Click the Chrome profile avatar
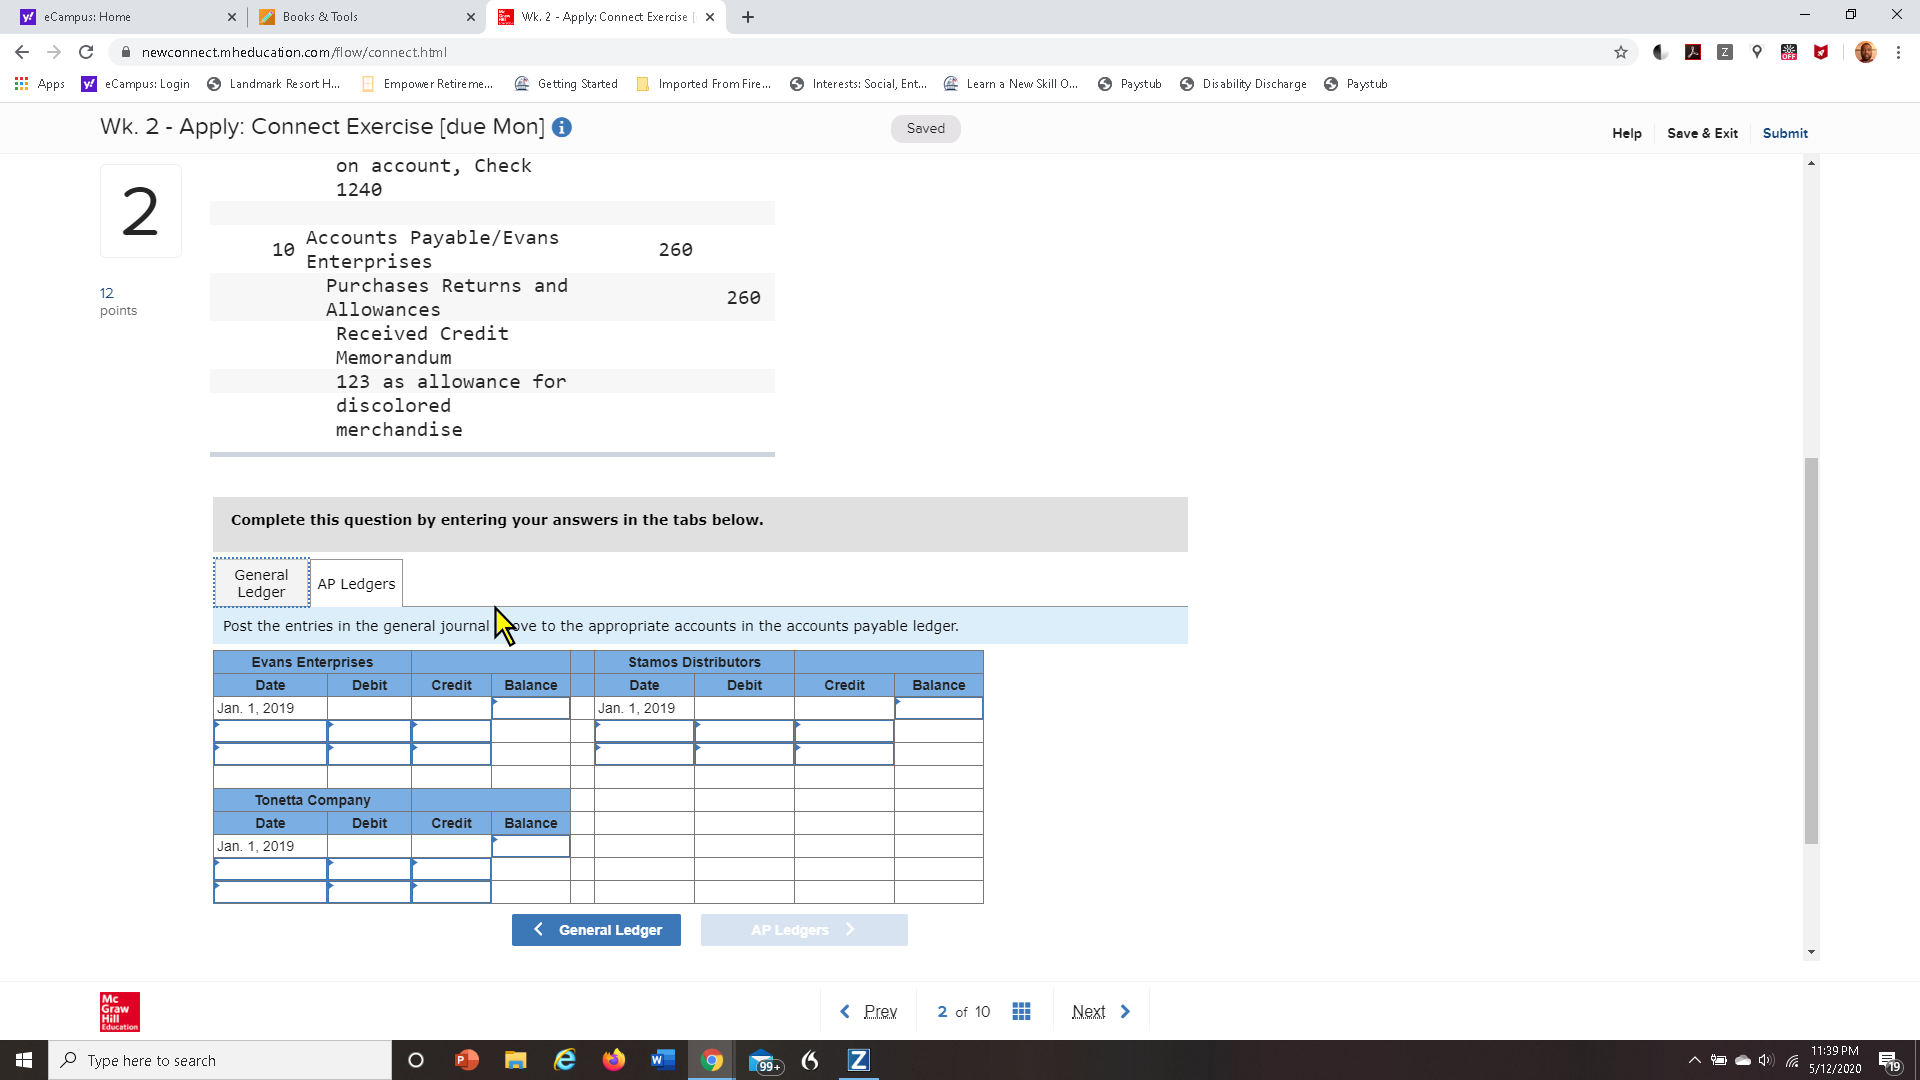The width and height of the screenshot is (1920, 1080). [x=1865, y=52]
